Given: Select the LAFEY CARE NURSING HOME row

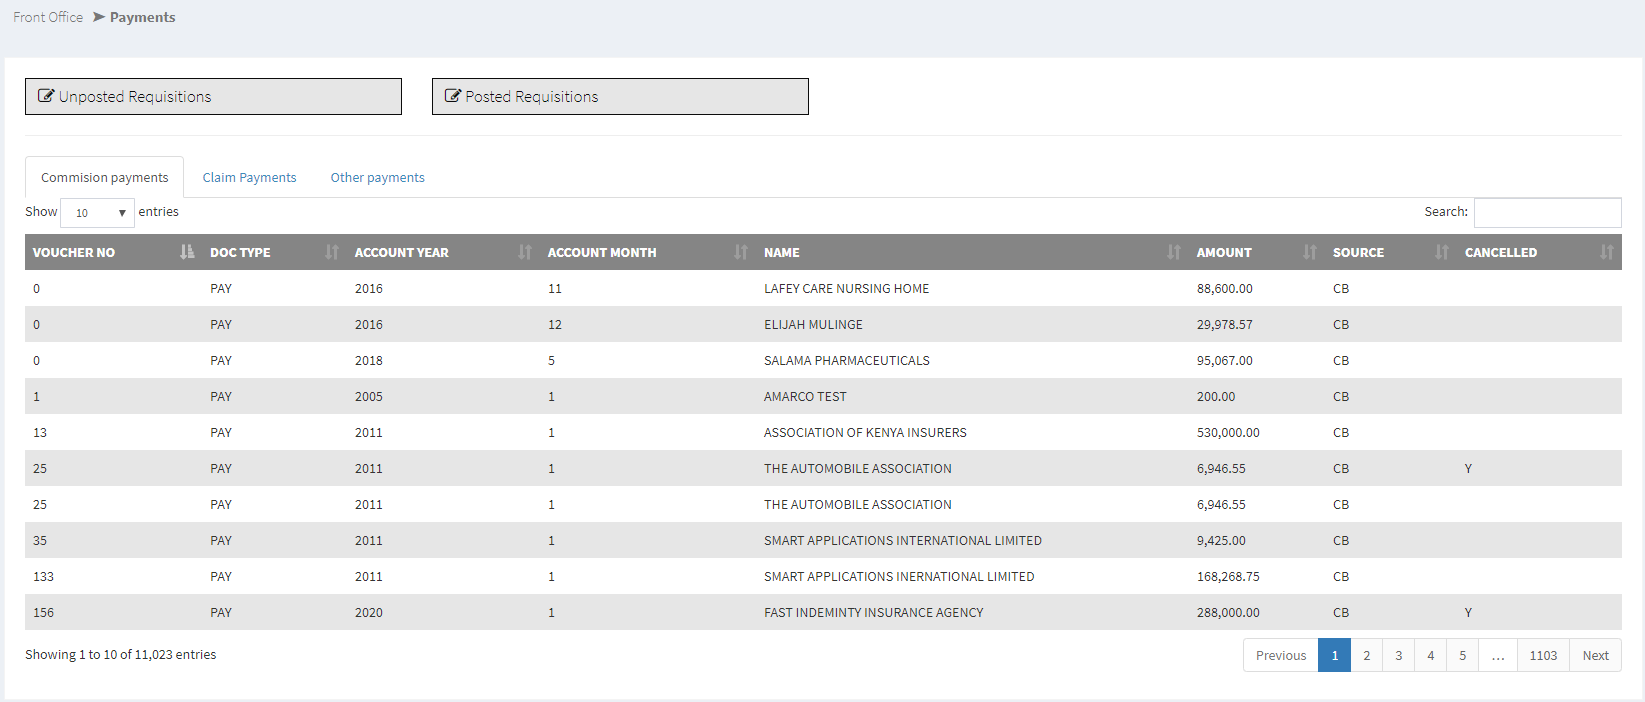Looking at the screenshot, I should coord(846,289).
